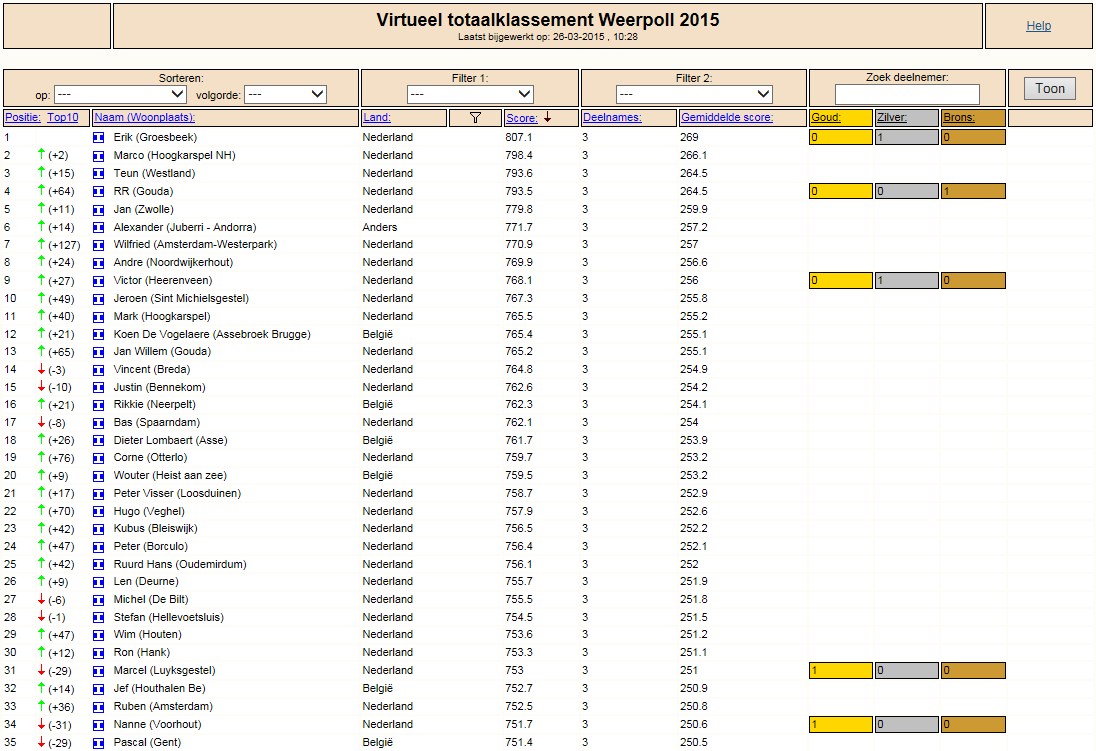Expand the Filter 1 dropdown
Viewport: 1096px width, 751px height.
470,94
